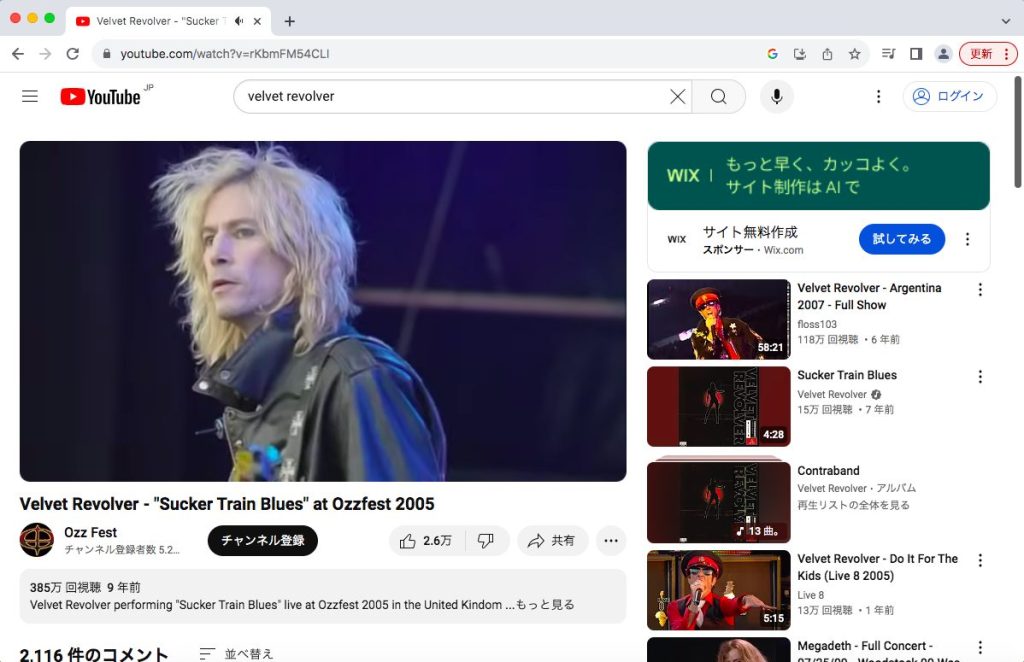Open Ozz Fest channel avatar
The width and height of the screenshot is (1024, 662).
[x=37, y=540]
